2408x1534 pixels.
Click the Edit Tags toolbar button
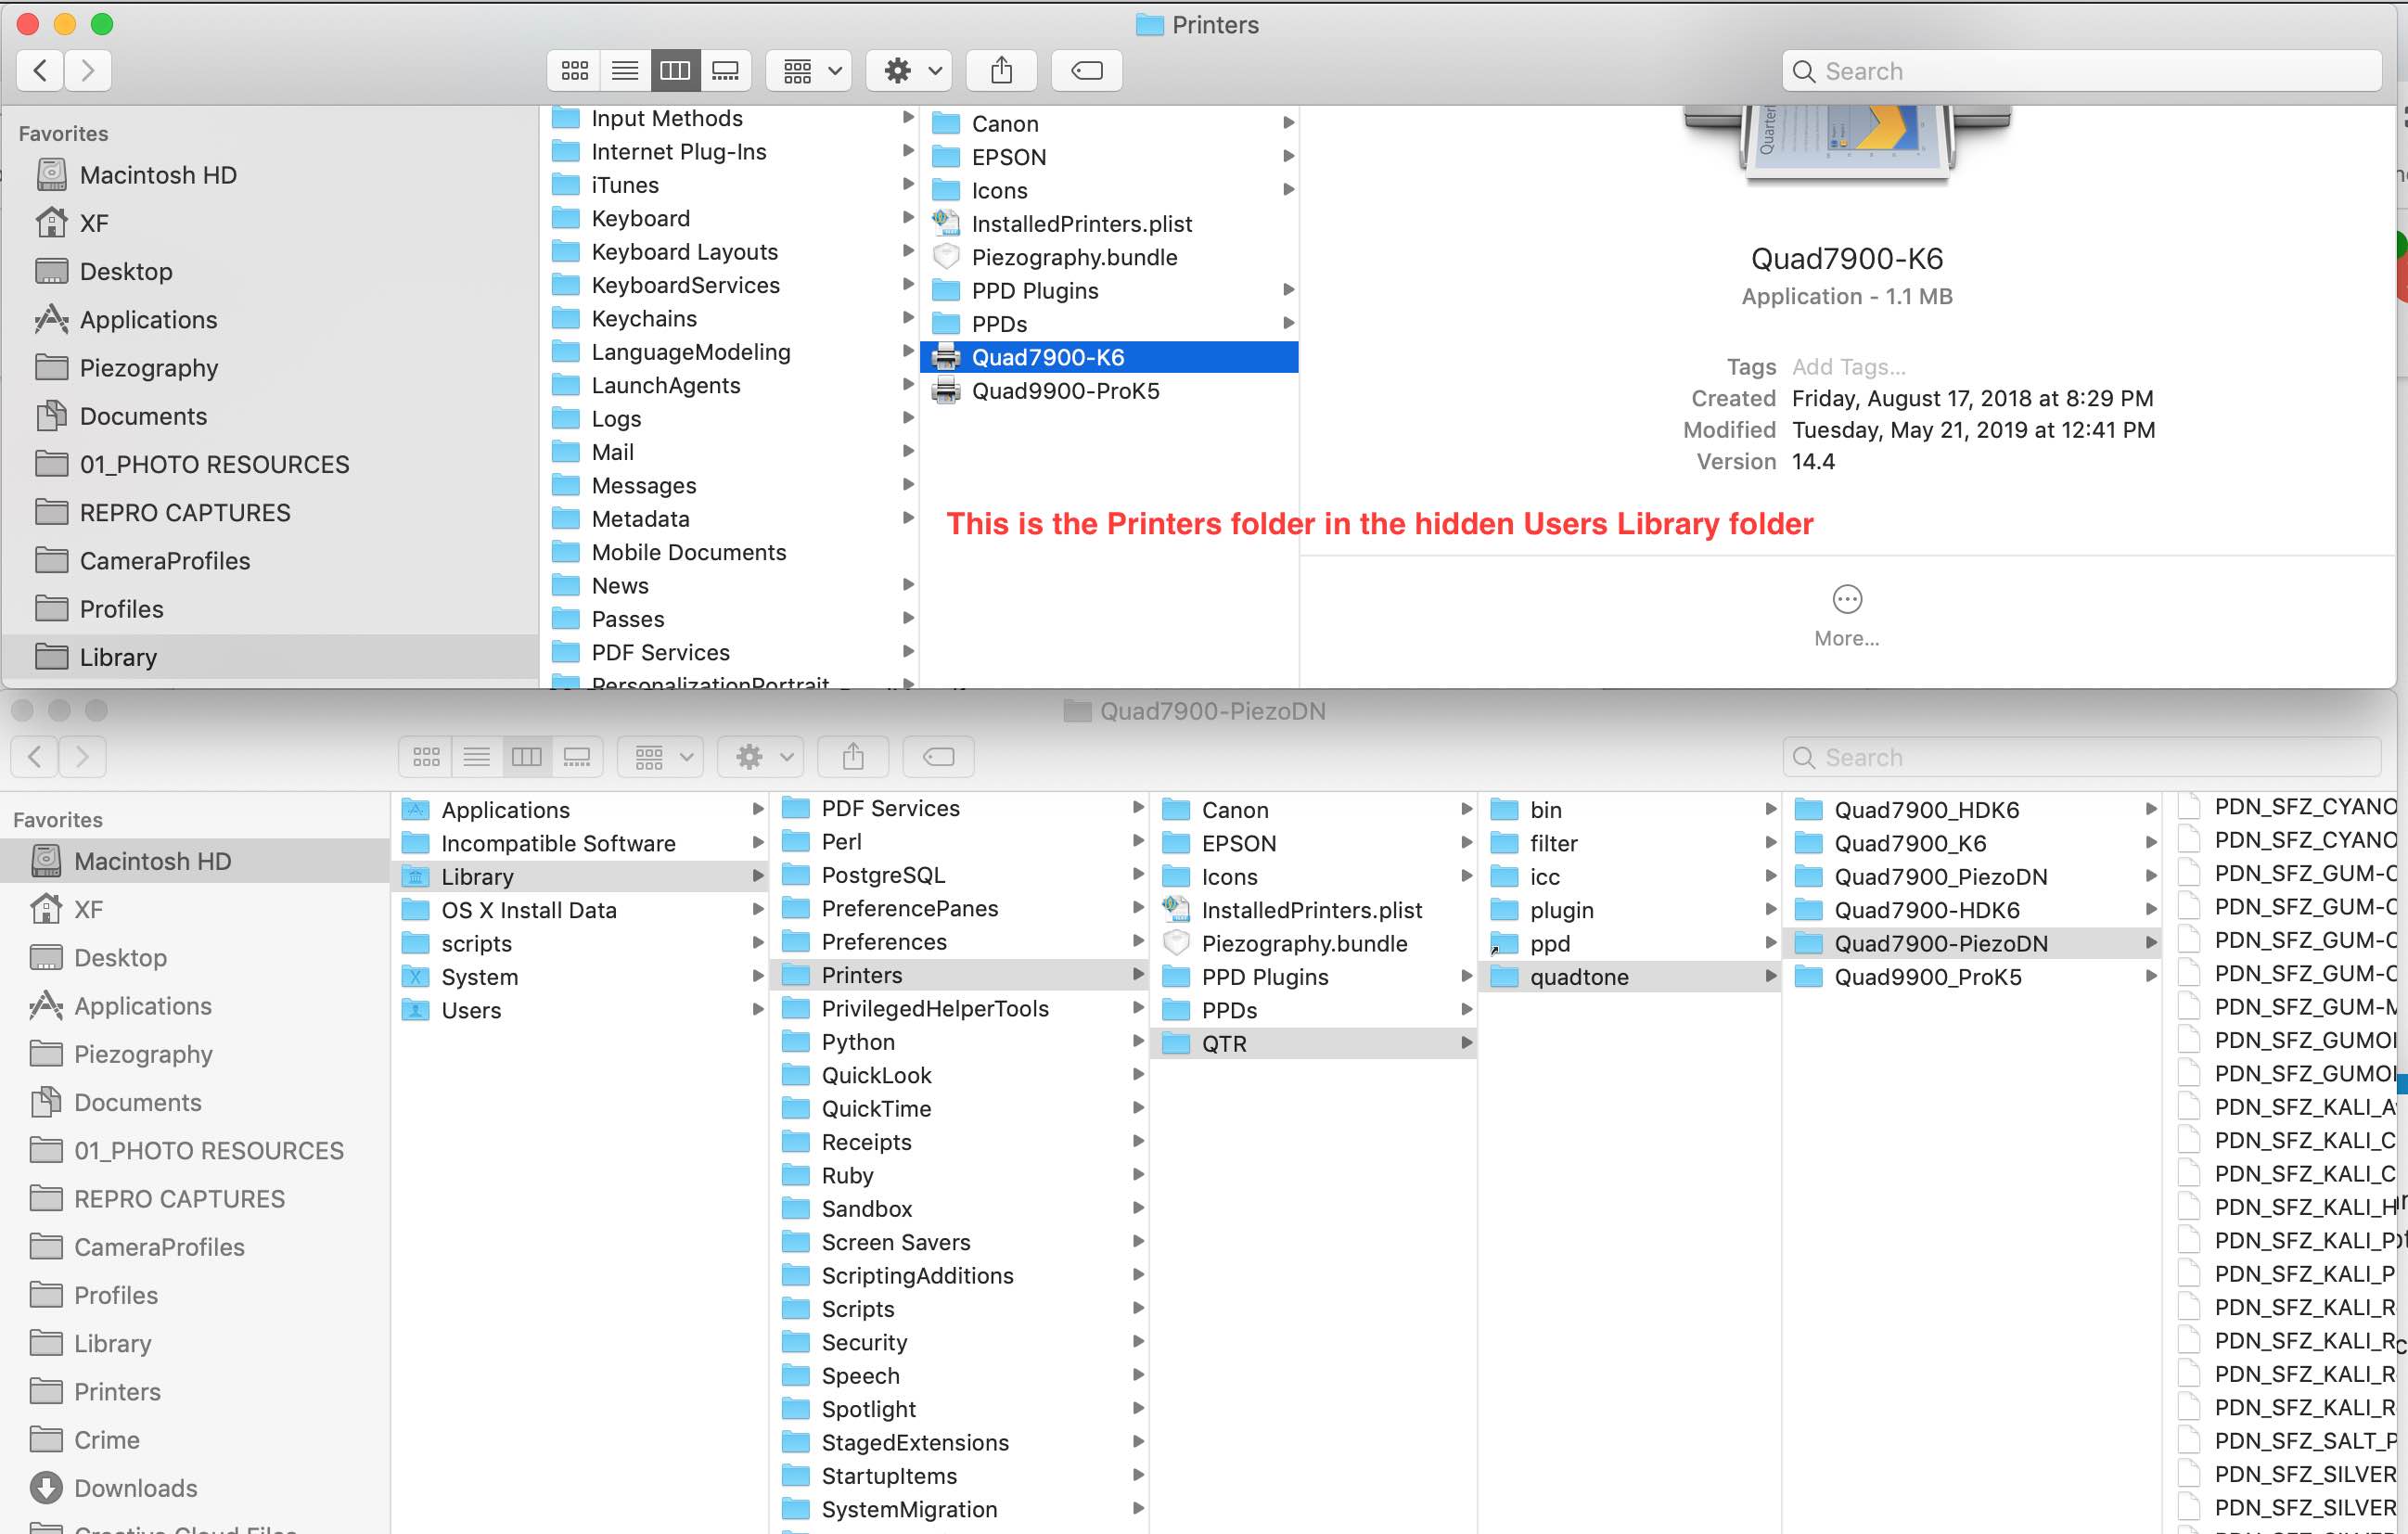[1086, 70]
